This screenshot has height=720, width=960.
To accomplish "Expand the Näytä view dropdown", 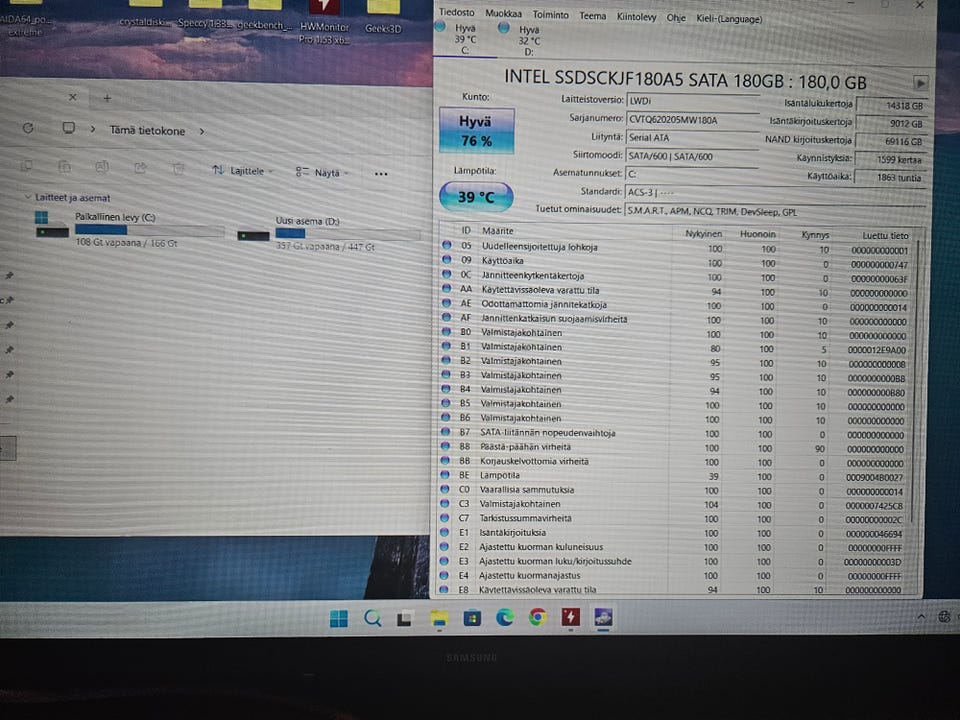I will [322, 173].
